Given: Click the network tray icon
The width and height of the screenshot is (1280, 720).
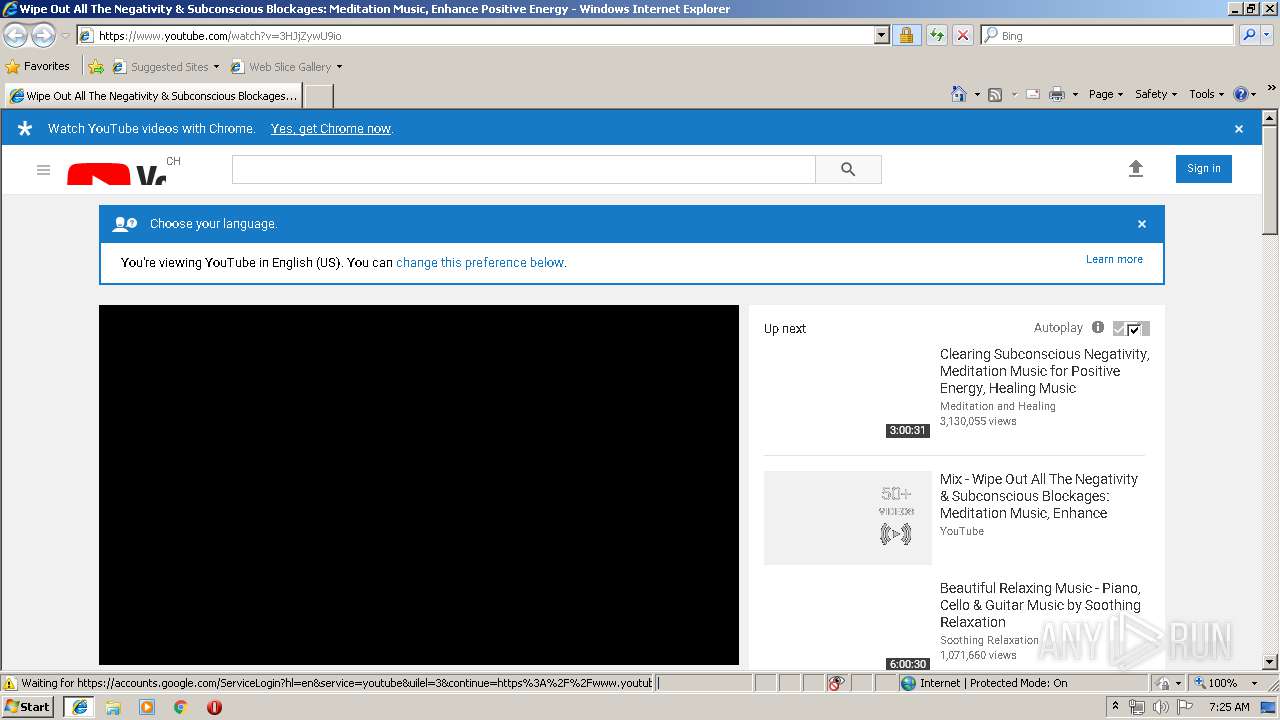Looking at the screenshot, I should 1136,707.
